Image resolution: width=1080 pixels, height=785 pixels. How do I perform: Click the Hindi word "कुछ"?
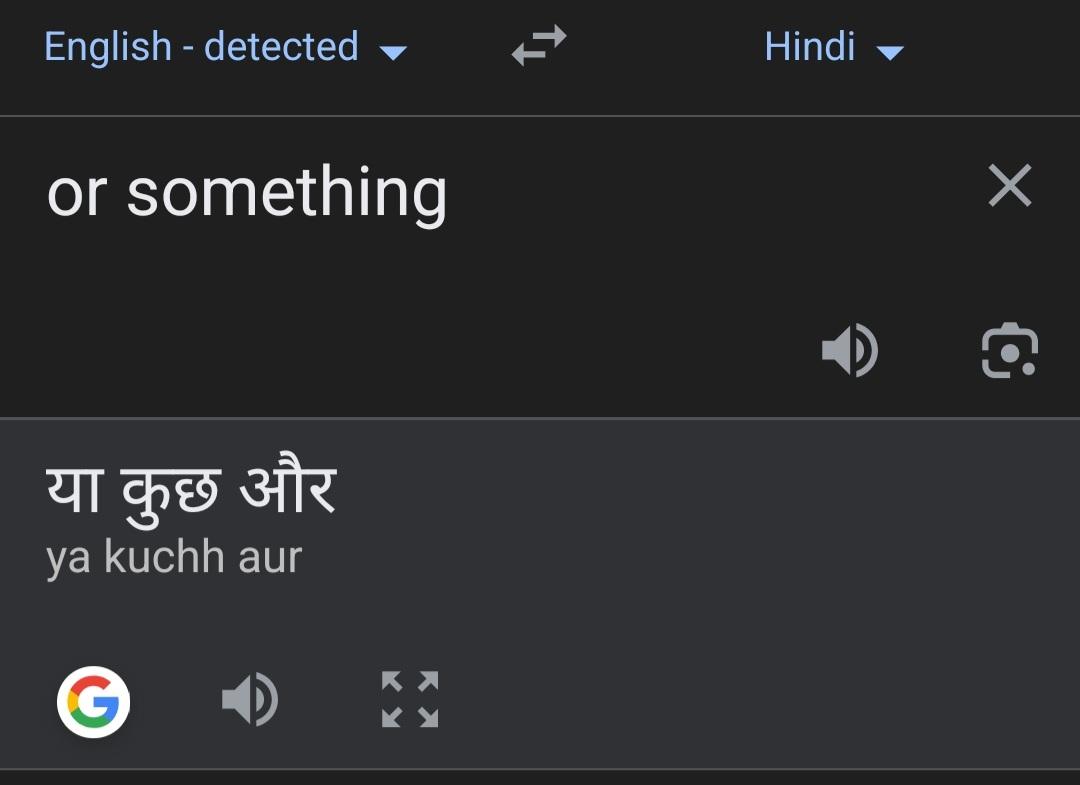point(170,492)
